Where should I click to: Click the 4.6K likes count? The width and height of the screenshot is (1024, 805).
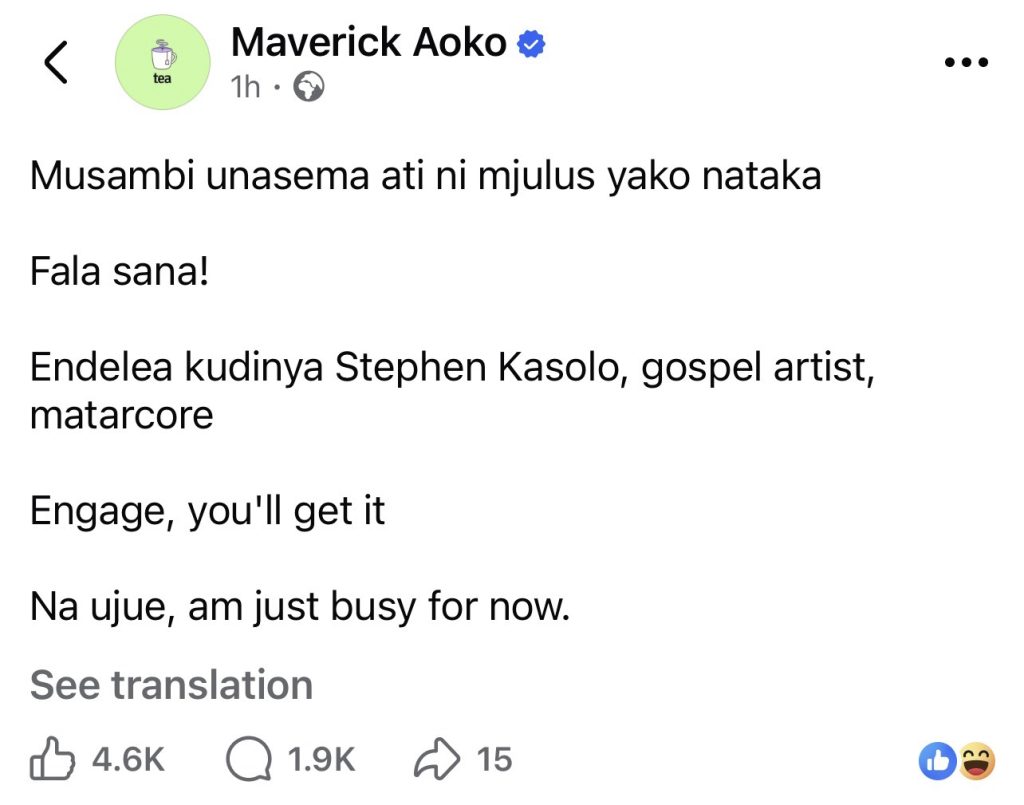128,760
